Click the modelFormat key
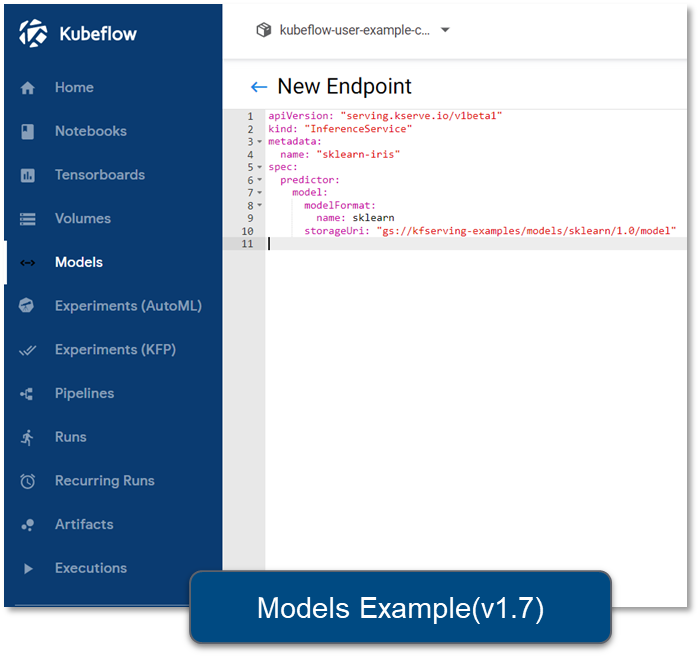 [x=340, y=205]
